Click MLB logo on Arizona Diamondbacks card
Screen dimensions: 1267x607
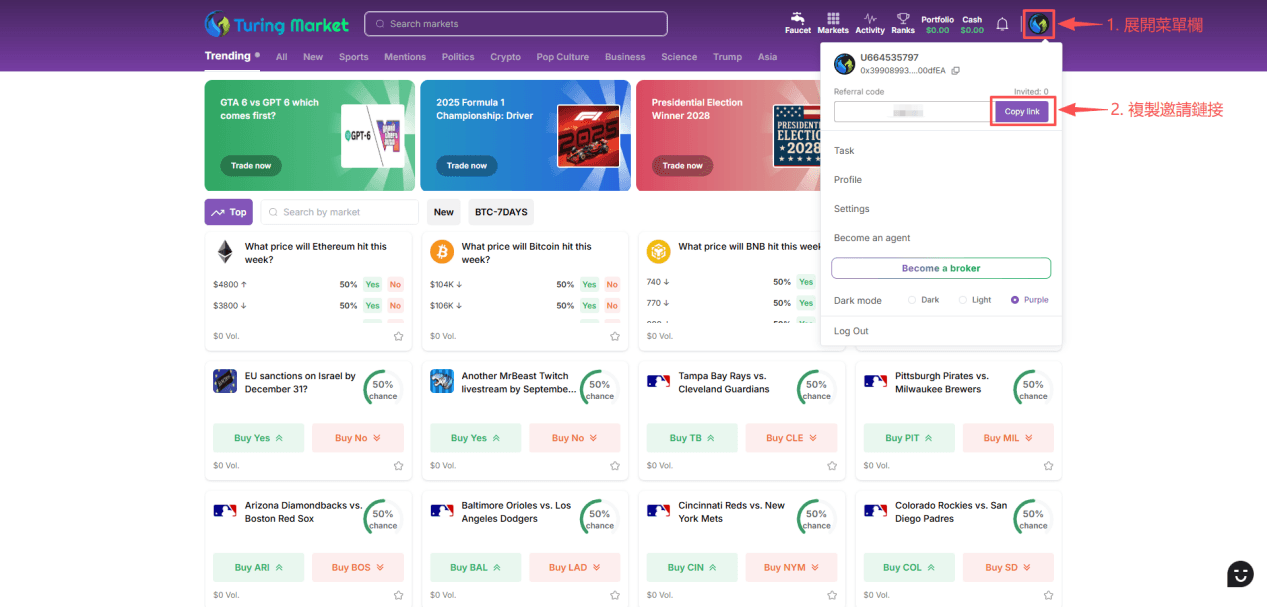click(225, 510)
